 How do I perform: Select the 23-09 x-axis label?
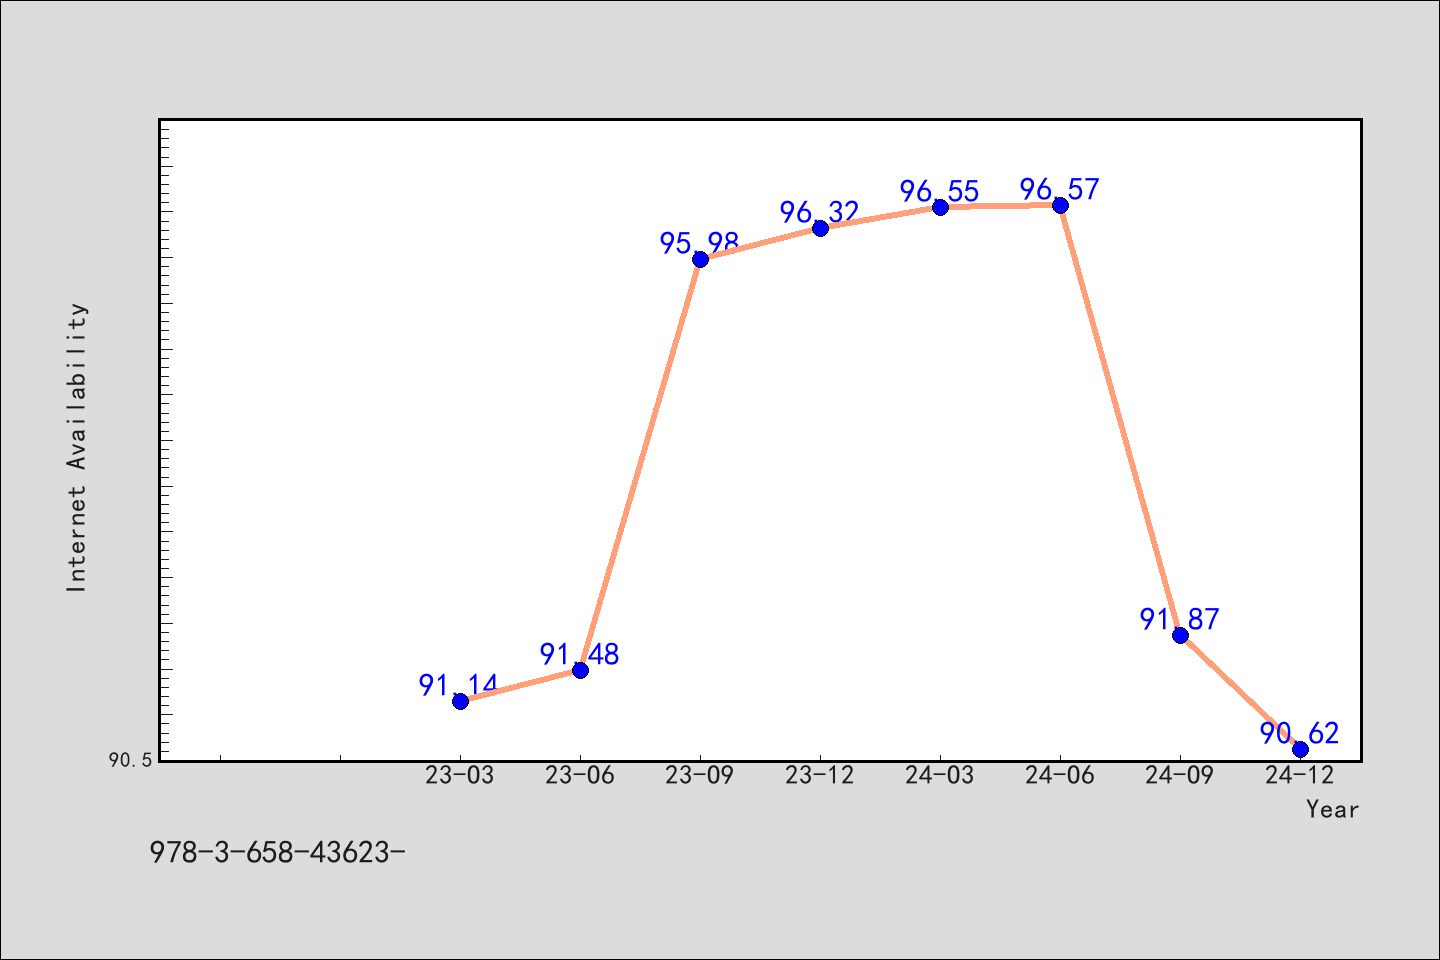[x=700, y=776]
